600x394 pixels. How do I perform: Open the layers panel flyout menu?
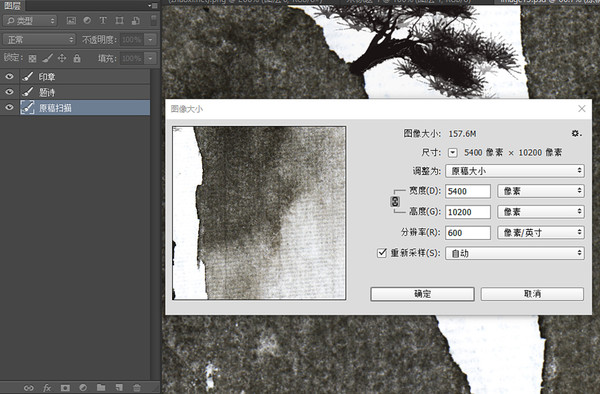click(153, 6)
